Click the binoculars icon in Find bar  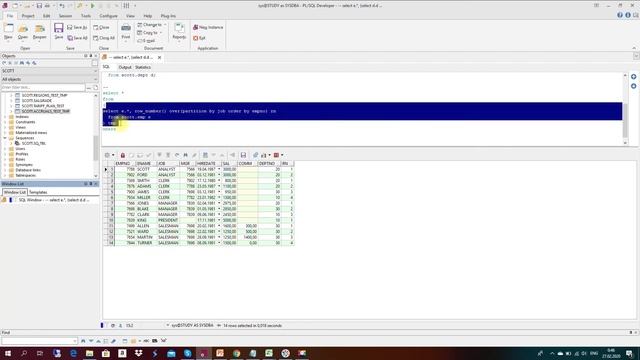pos(83,341)
